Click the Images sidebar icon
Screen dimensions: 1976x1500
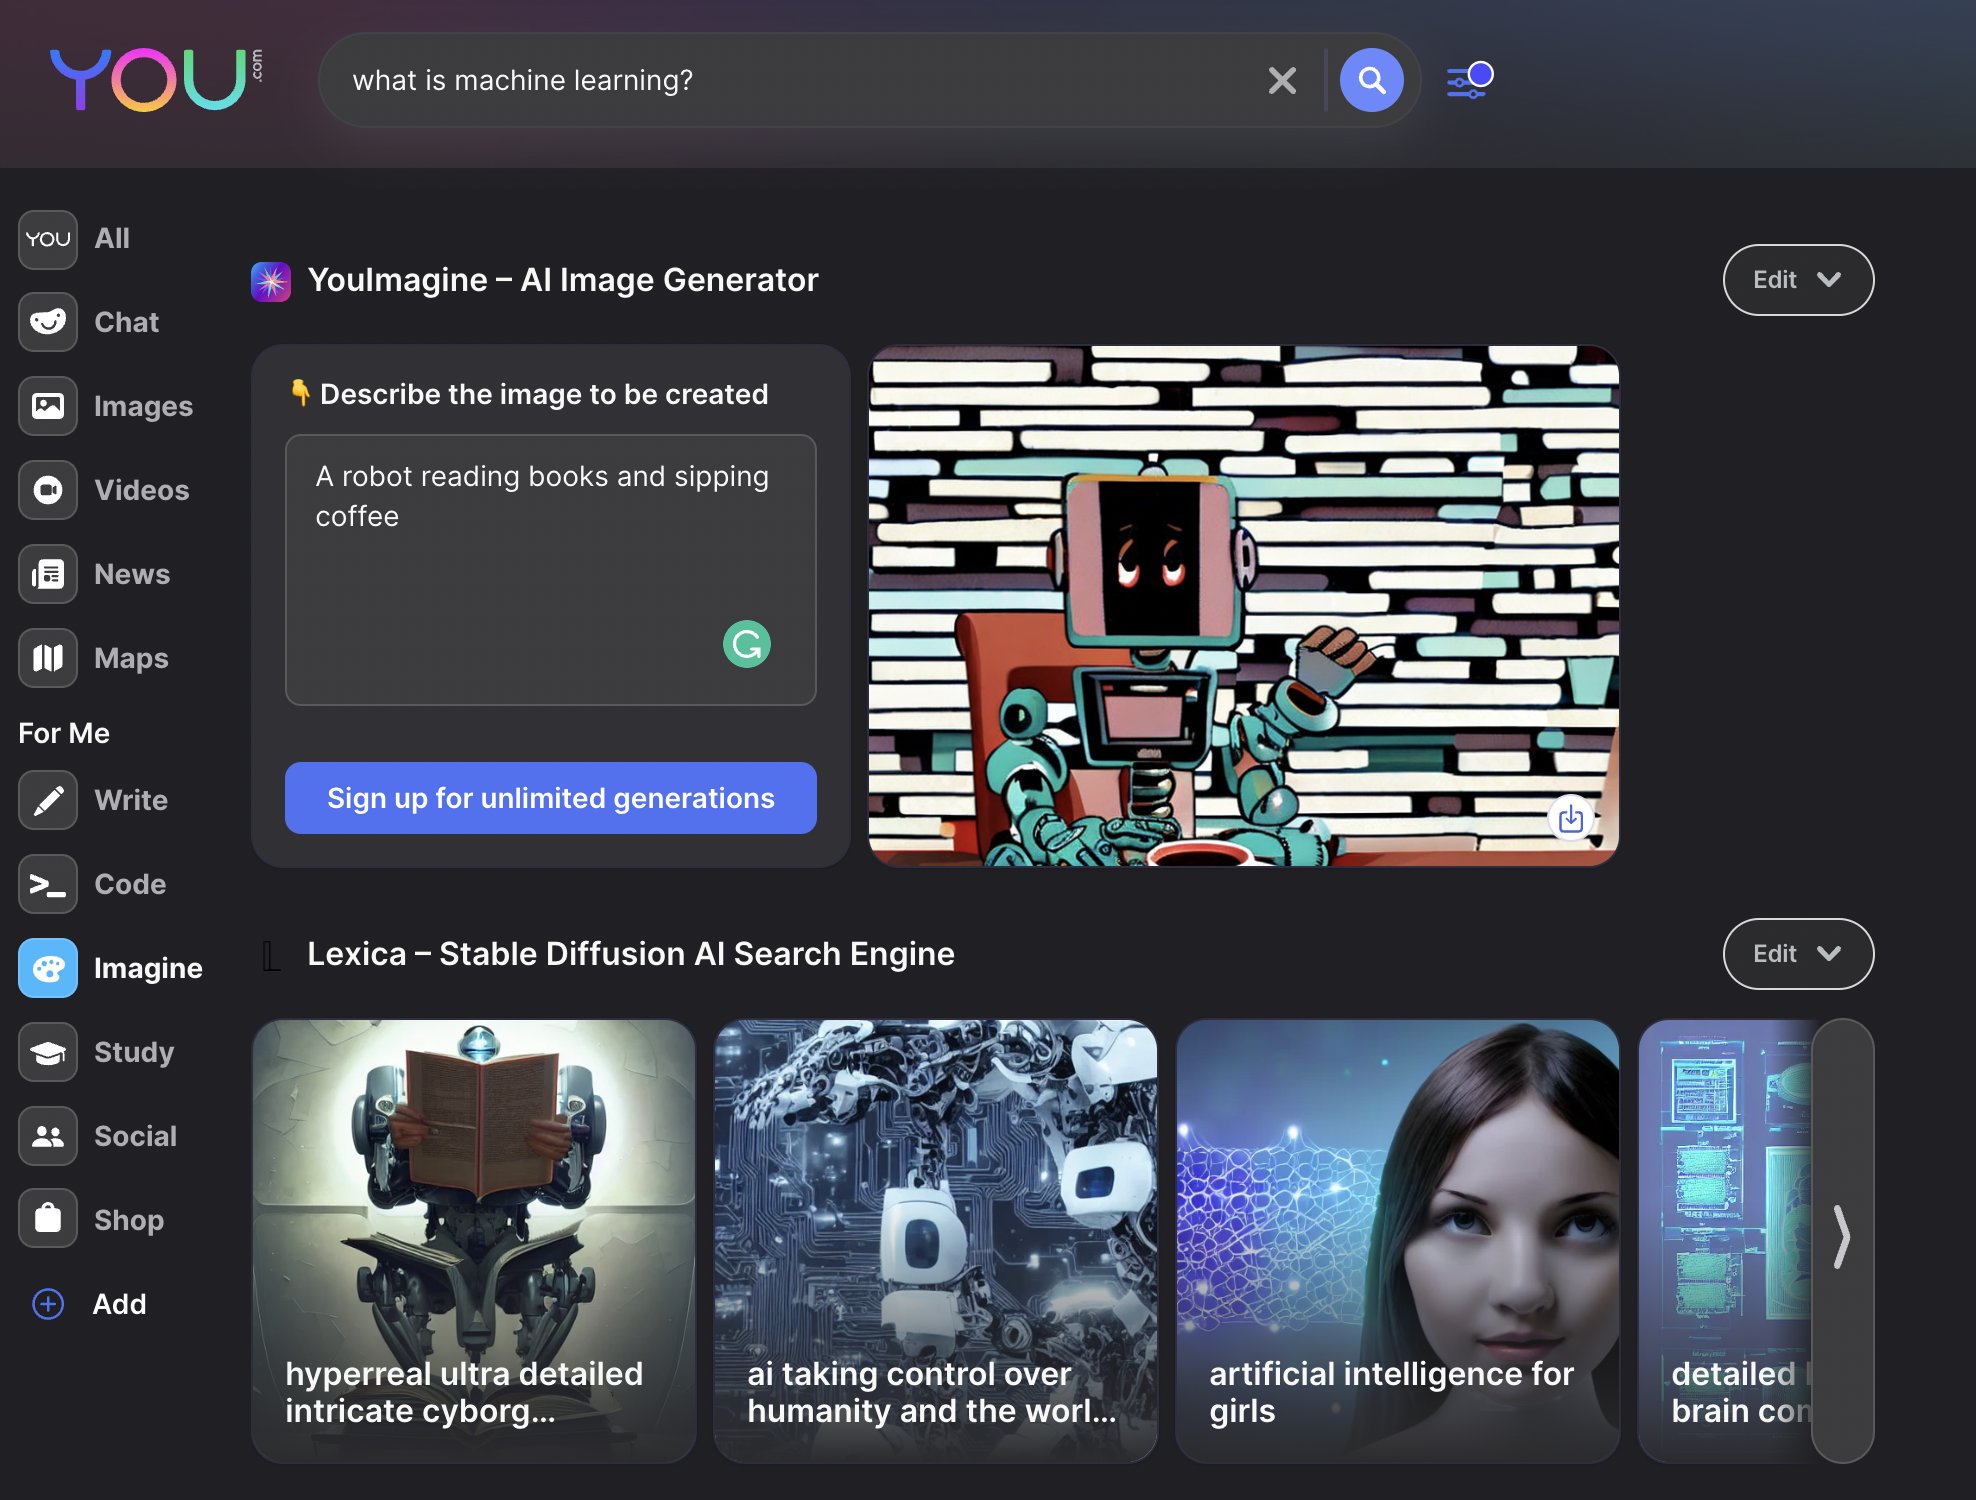[48, 406]
